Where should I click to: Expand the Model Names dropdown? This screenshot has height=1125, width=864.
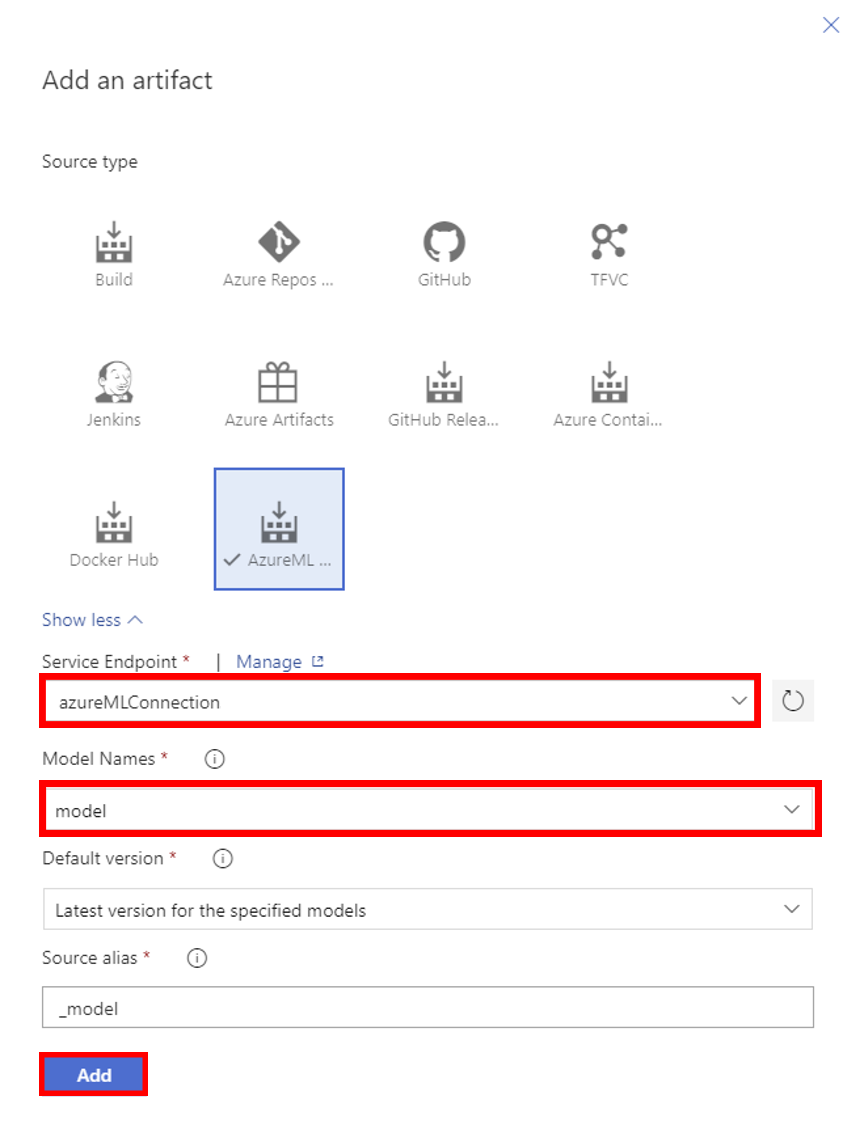[x=430, y=810]
